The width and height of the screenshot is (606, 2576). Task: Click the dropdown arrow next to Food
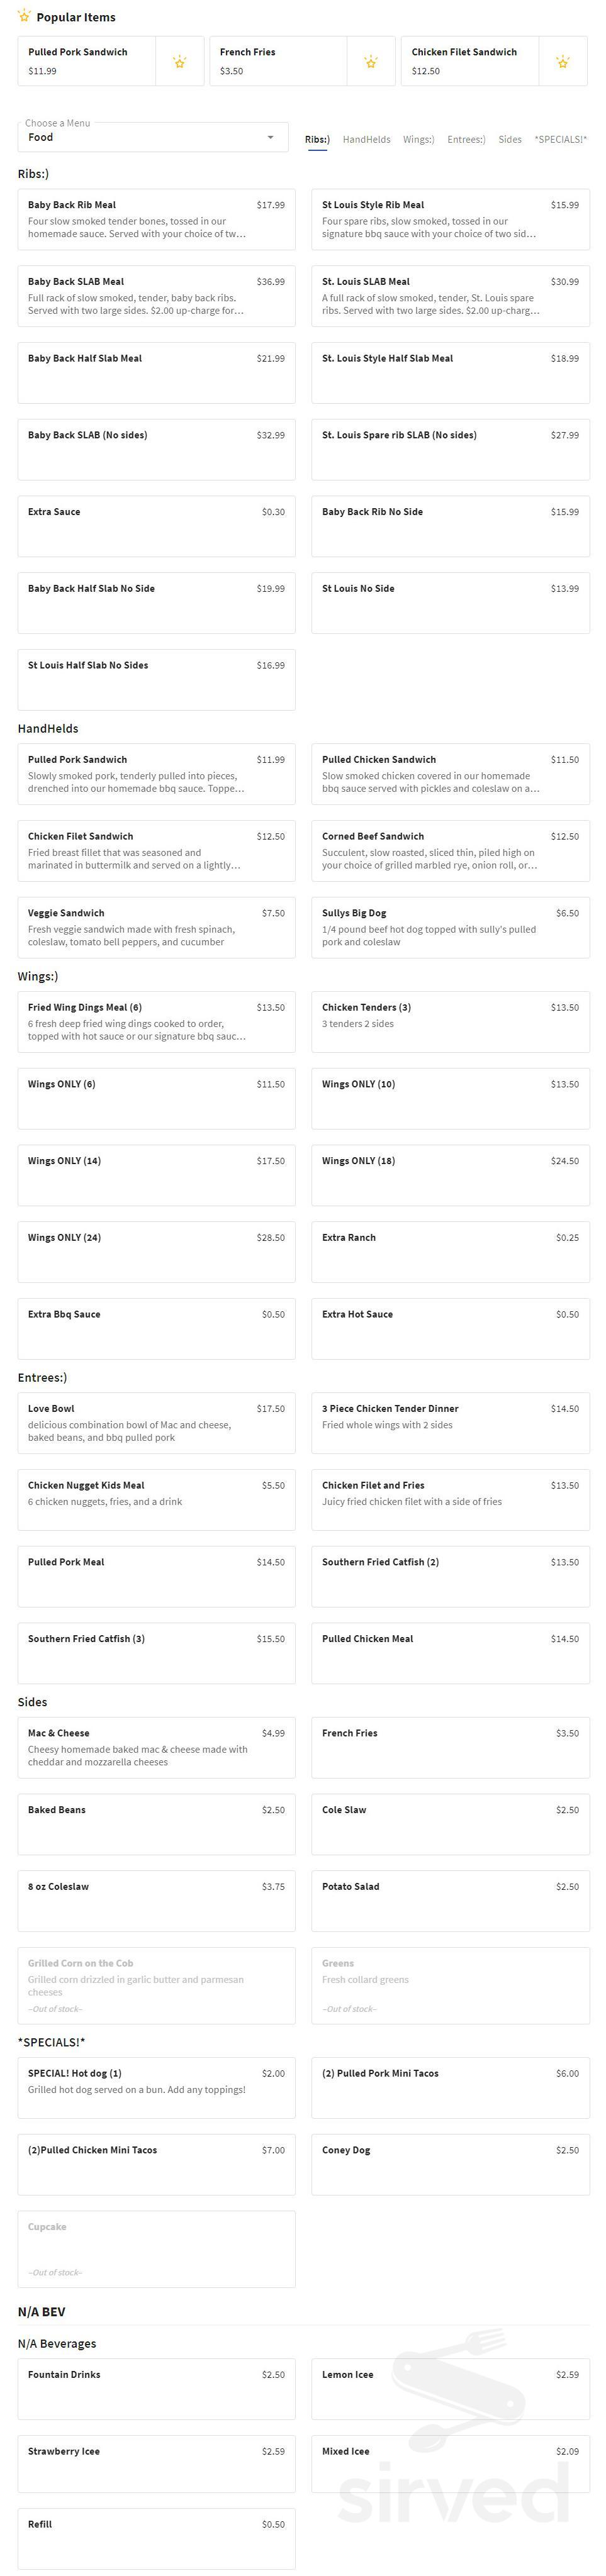pos(272,137)
